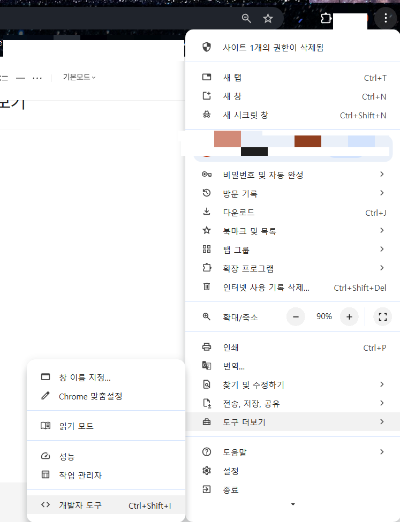The width and height of the screenshot is (400, 522).
Task: Increase zoom with the plus button
Action: pyautogui.click(x=349, y=317)
